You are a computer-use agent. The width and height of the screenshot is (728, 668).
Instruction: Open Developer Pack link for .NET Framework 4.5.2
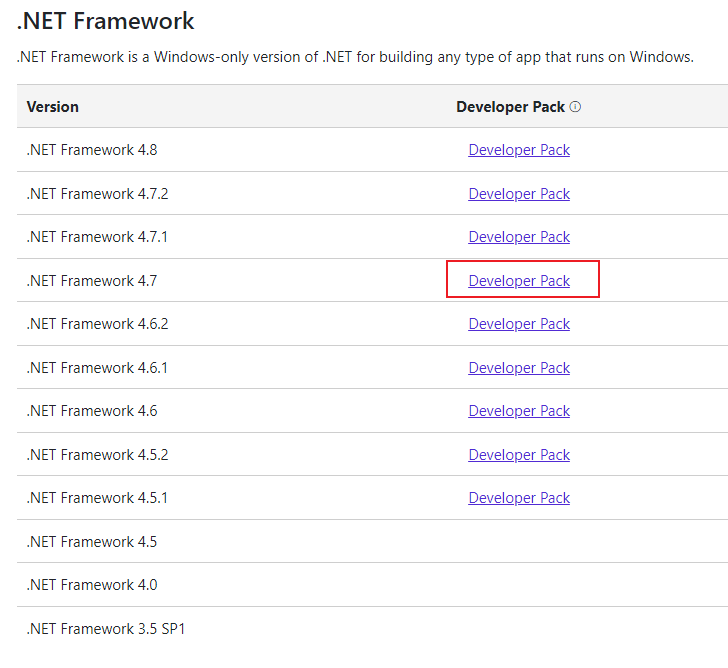point(519,454)
